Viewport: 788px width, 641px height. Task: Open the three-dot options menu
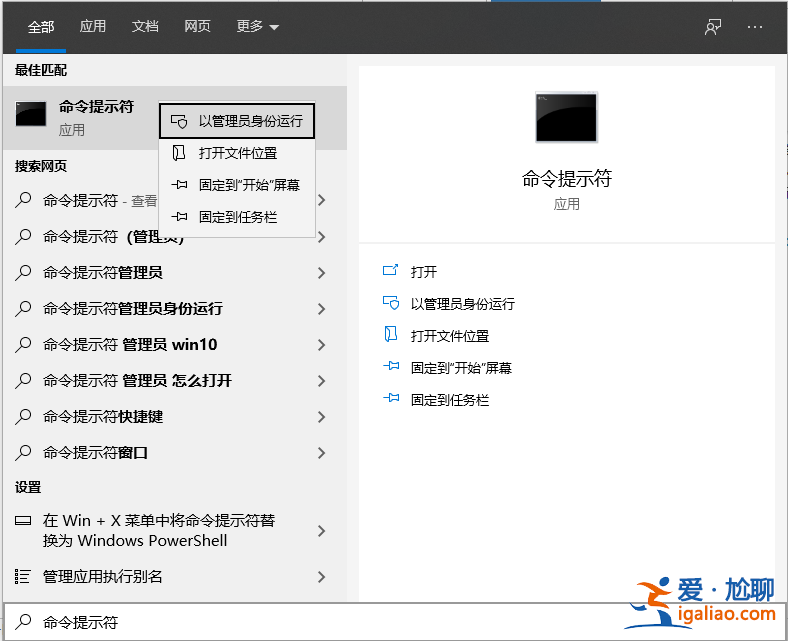[755, 27]
